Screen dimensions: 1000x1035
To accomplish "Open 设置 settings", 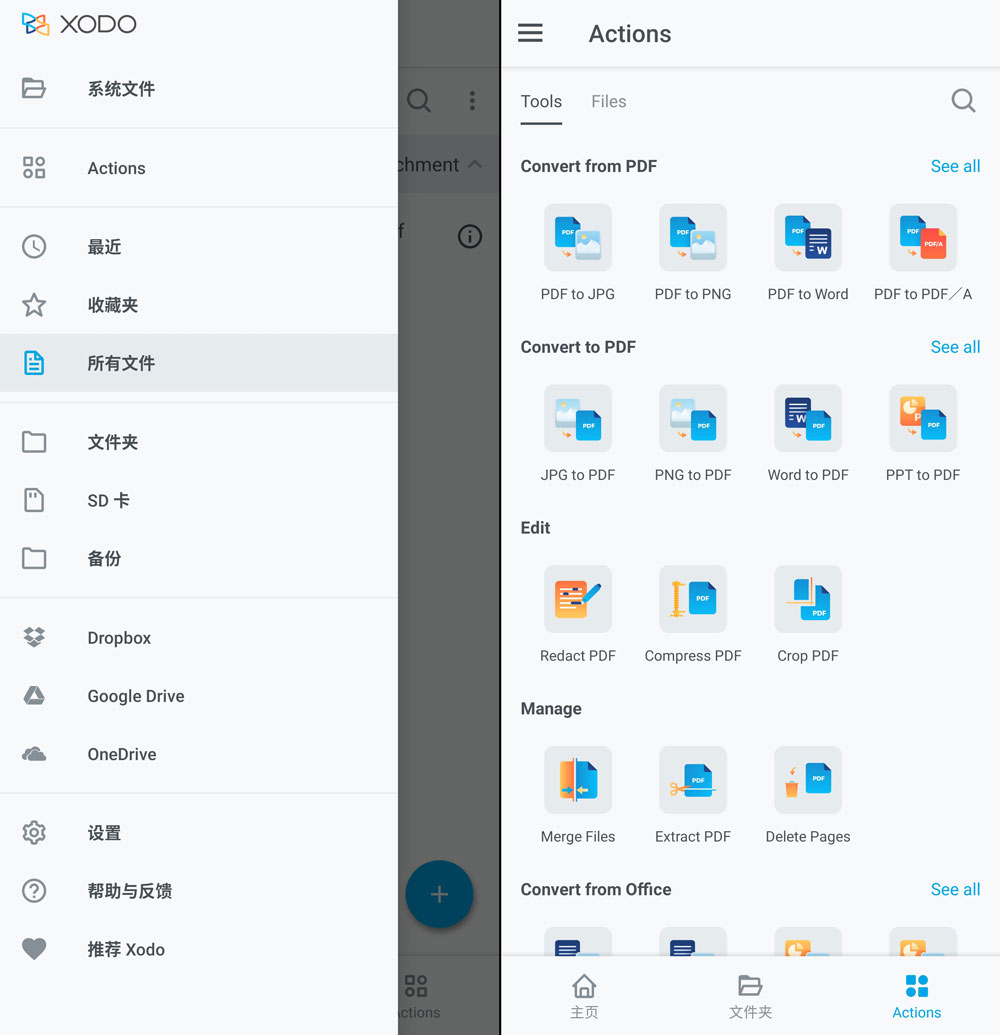I will 199,833.
